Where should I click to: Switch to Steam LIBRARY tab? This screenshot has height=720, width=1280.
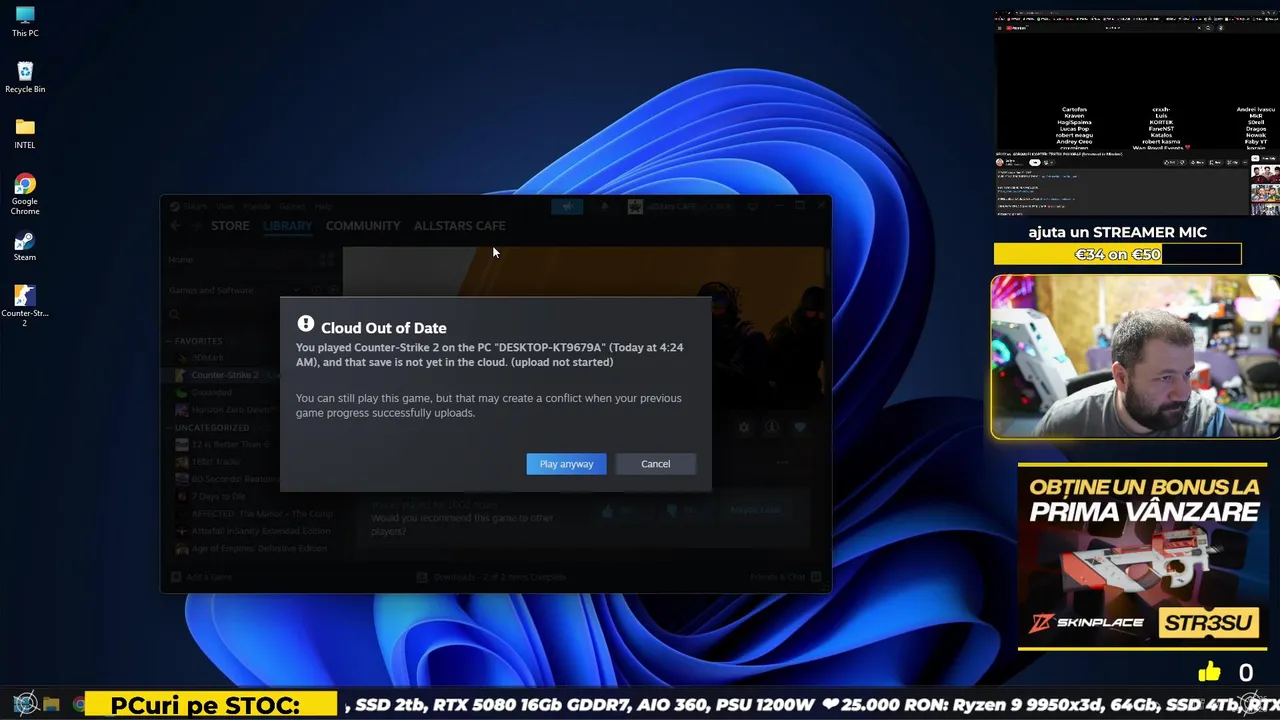288,226
